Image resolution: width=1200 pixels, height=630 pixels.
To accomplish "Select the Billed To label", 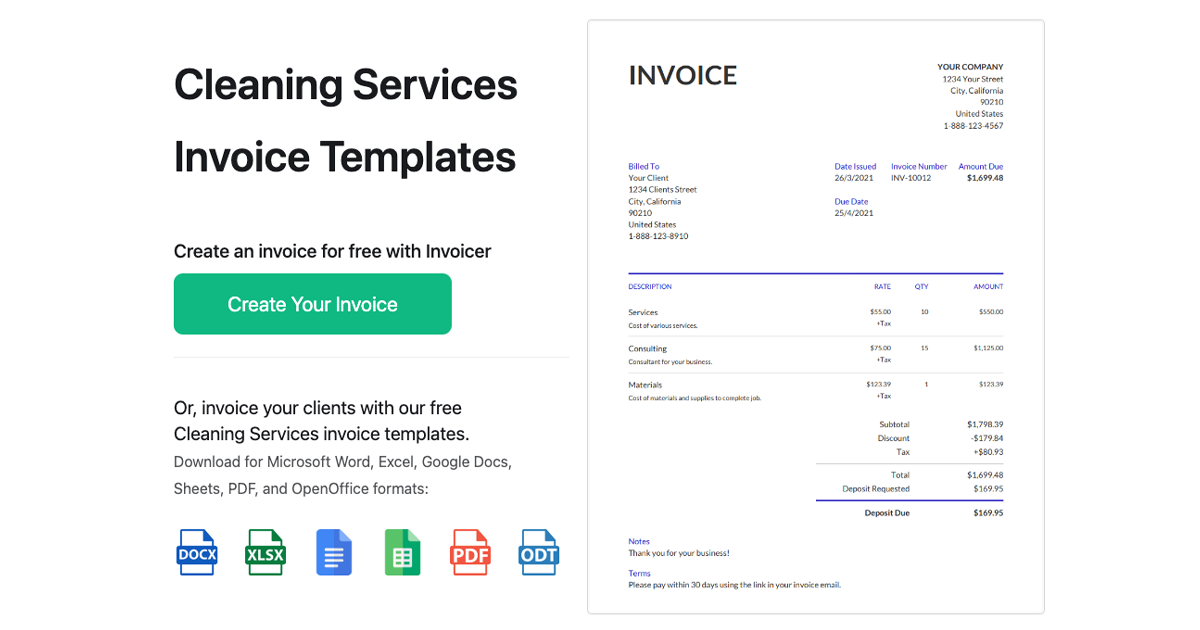I will (643, 166).
